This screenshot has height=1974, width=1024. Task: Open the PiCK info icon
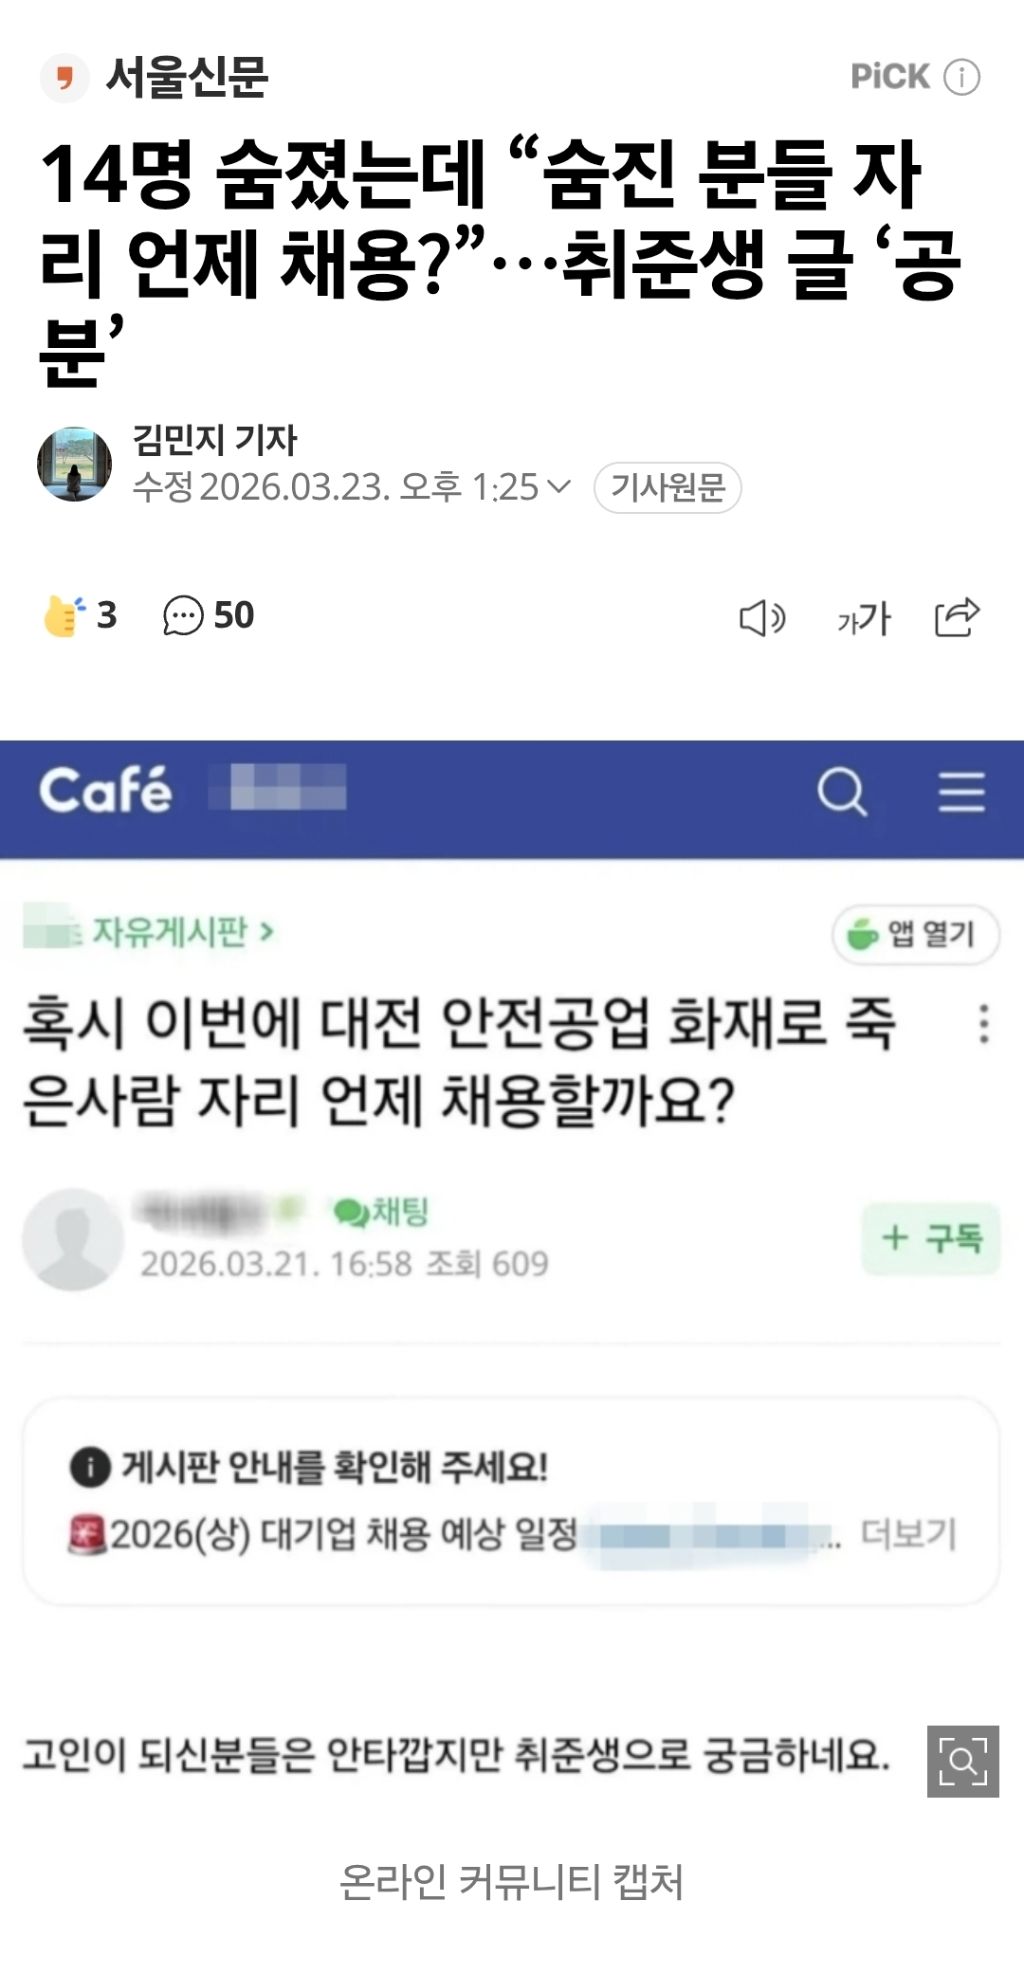point(962,77)
